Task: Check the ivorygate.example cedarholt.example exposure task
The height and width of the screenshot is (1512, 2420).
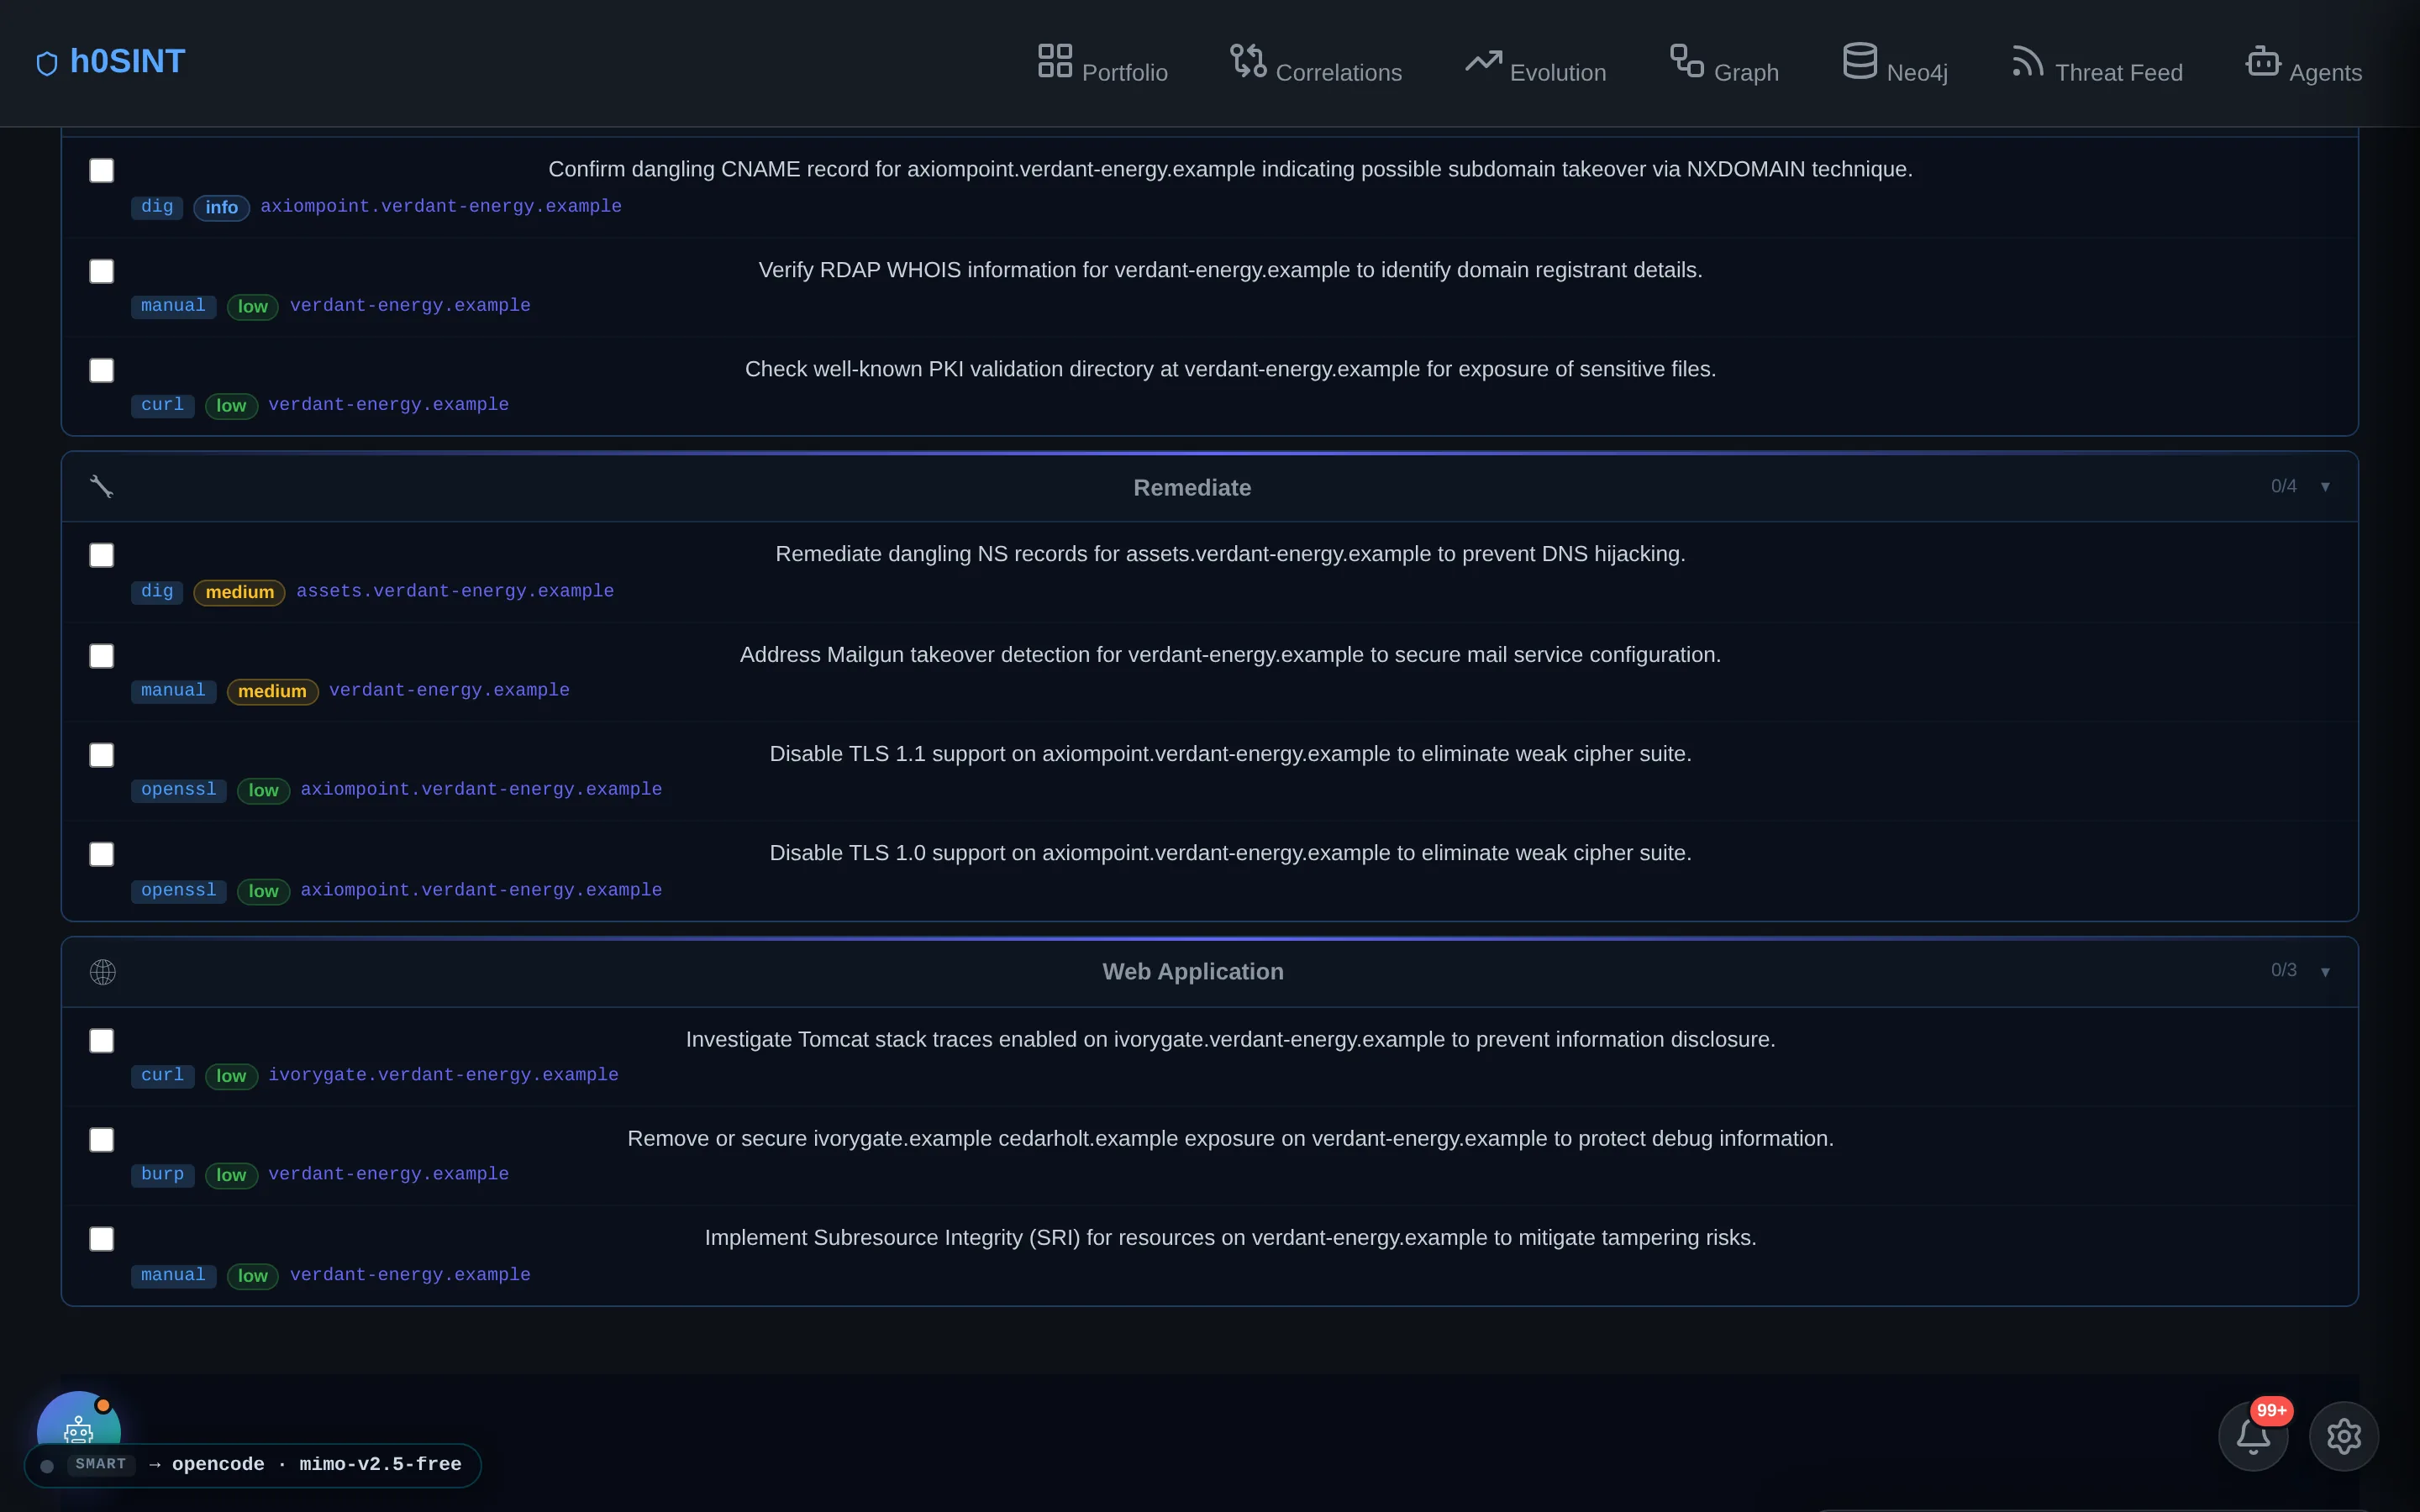Action: tap(101, 1140)
